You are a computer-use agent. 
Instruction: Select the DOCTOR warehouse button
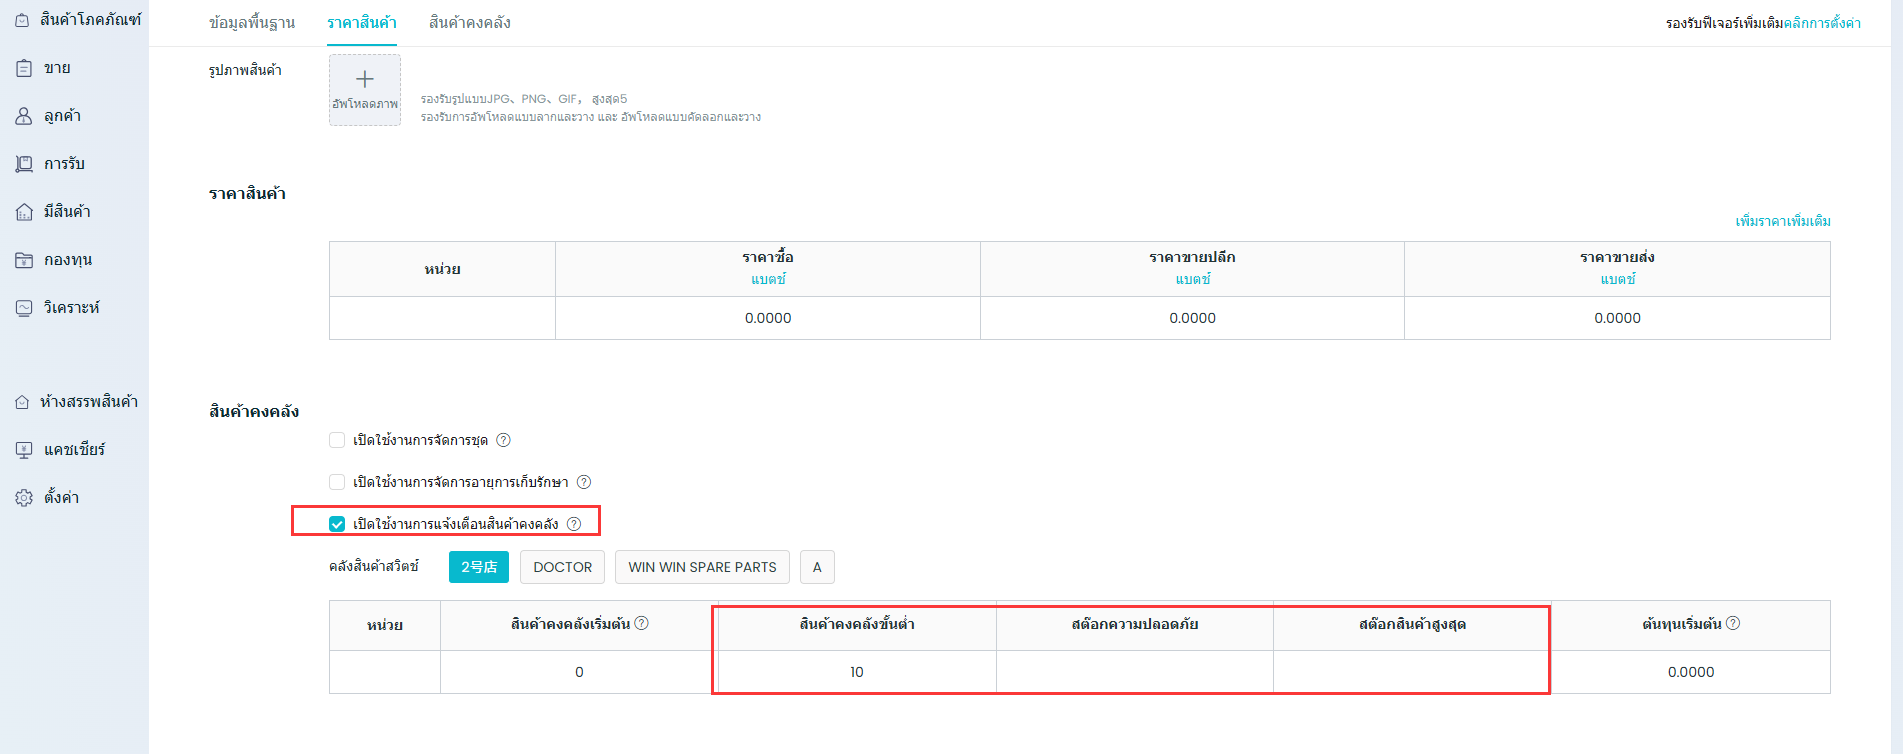562,567
